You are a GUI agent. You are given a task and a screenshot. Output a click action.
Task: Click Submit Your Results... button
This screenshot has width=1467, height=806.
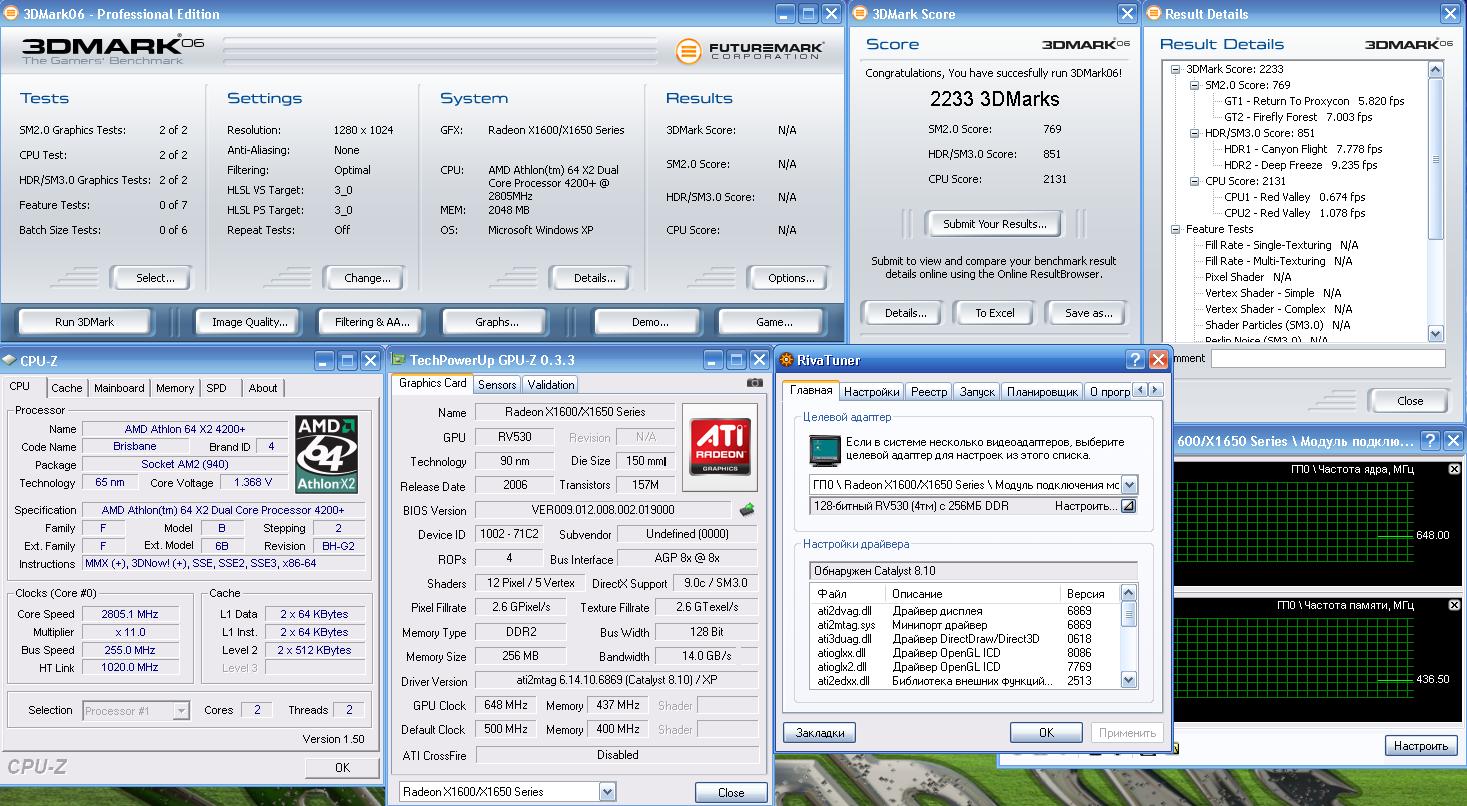pyautogui.click(x=994, y=224)
